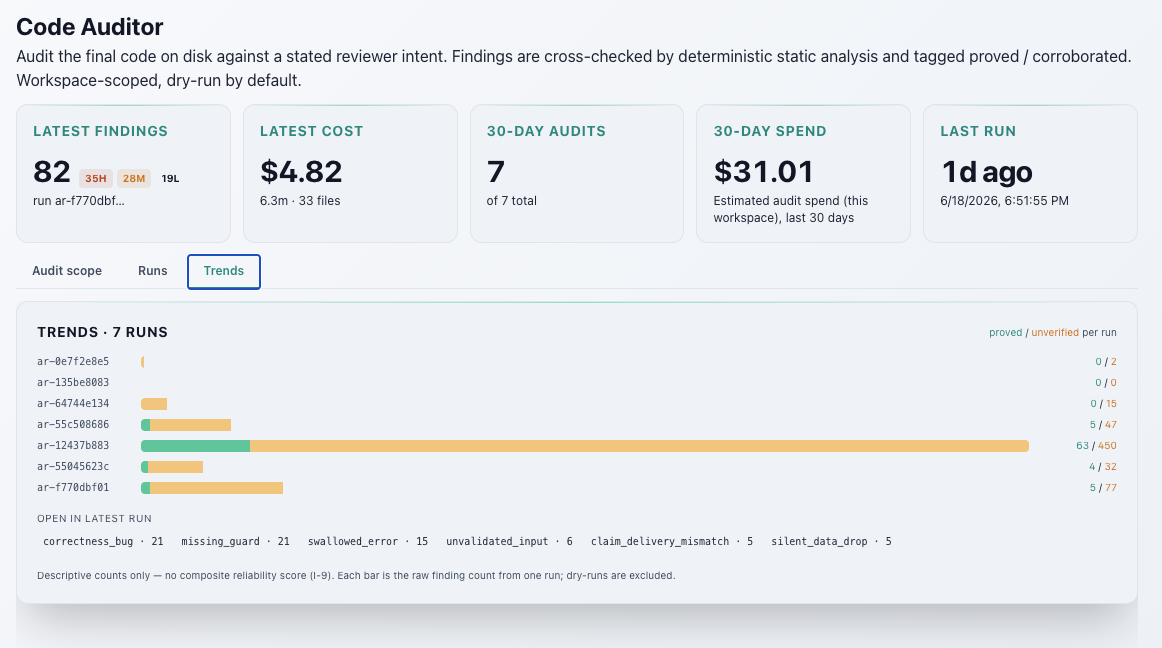1162x648 pixels.
Task: Click the 19L low-severity badge
Action: [170, 179]
